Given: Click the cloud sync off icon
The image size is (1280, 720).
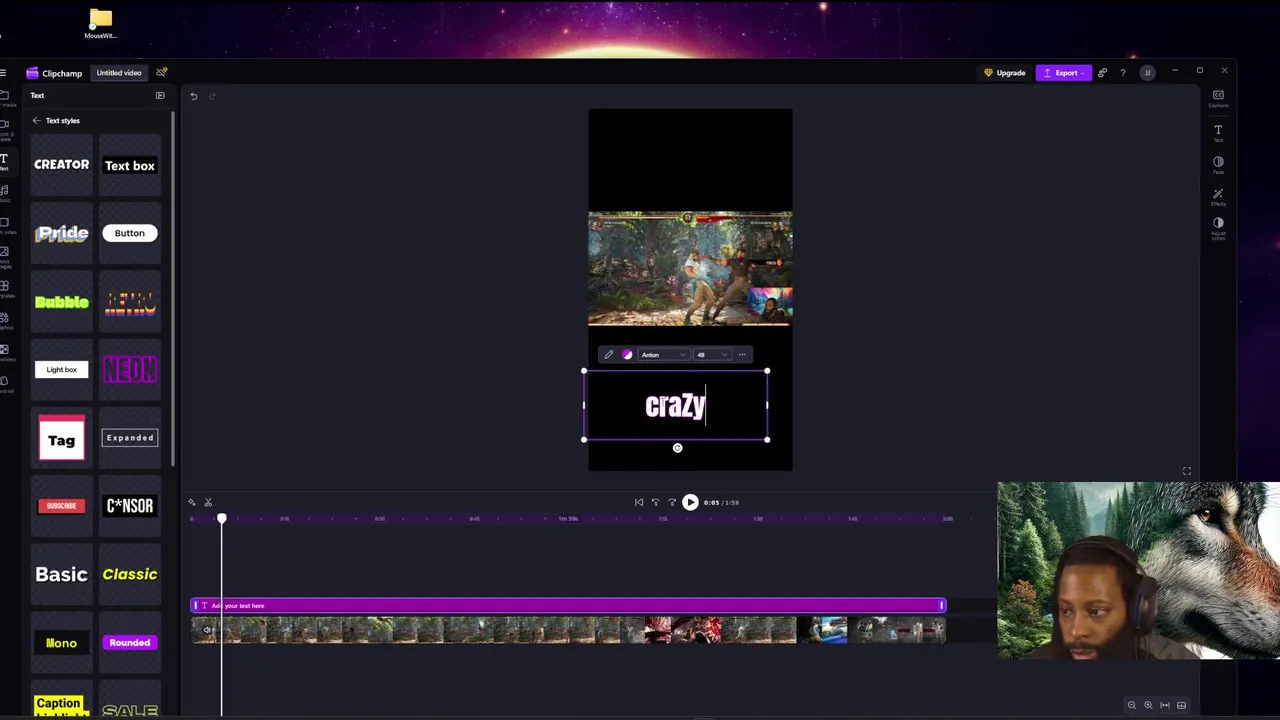Looking at the screenshot, I should 161,72.
